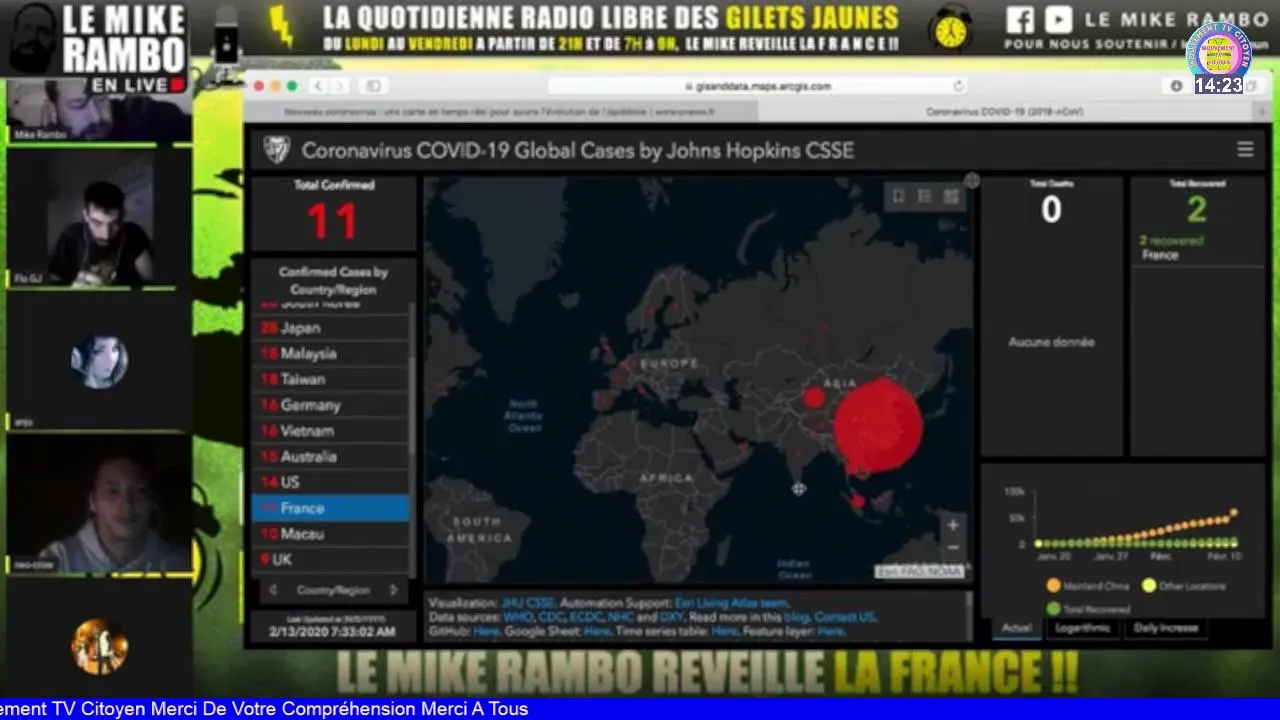The height and width of the screenshot is (720, 1280).
Task: Click the Mike Rambo webcam thumbnail
Action: point(98,112)
